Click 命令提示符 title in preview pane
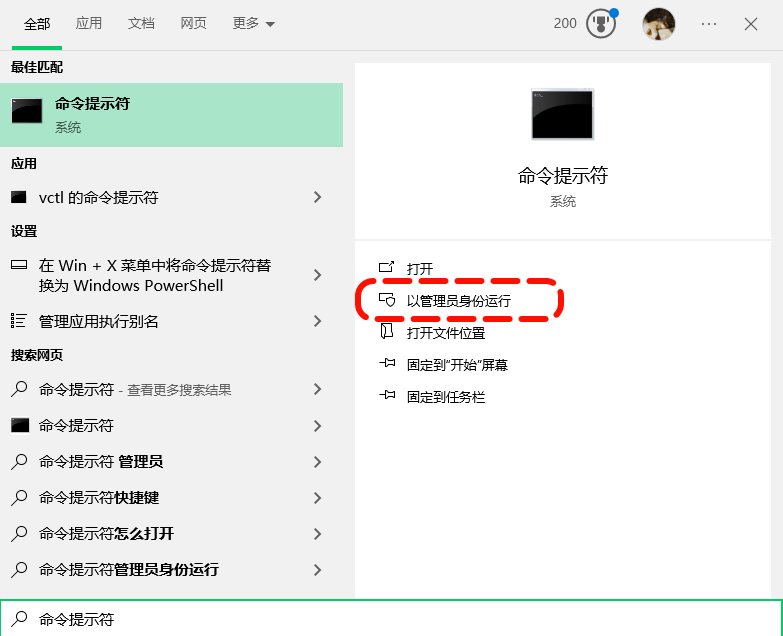Image resolution: width=783 pixels, height=636 pixels. tap(563, 176)
